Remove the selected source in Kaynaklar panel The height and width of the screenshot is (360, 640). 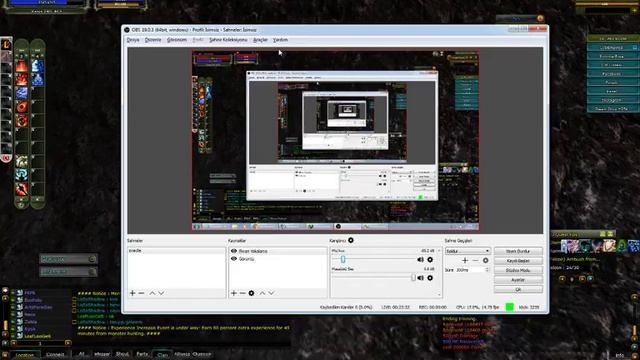(242, 293)
